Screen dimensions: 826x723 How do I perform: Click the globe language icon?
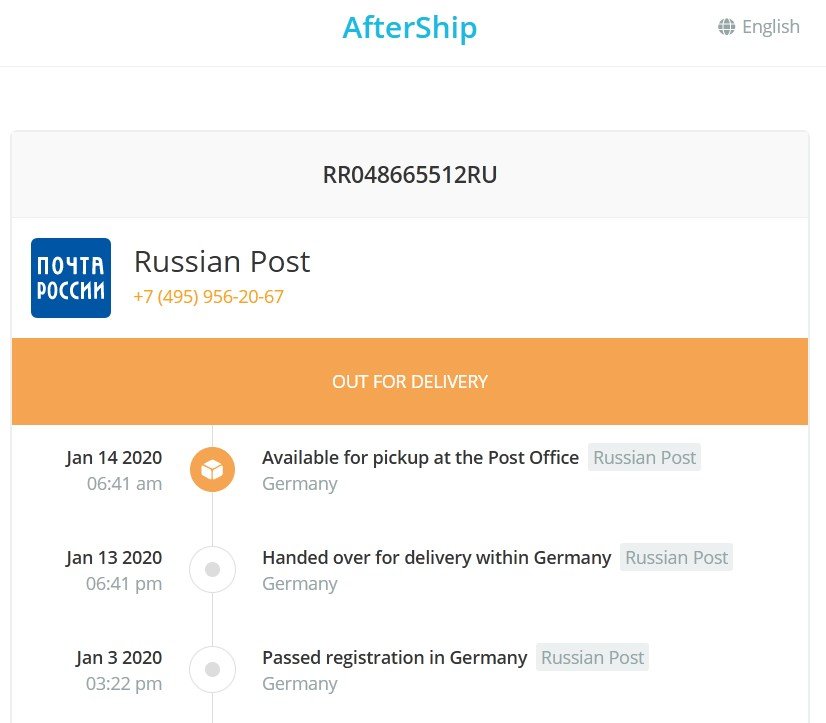coord(727,27)
